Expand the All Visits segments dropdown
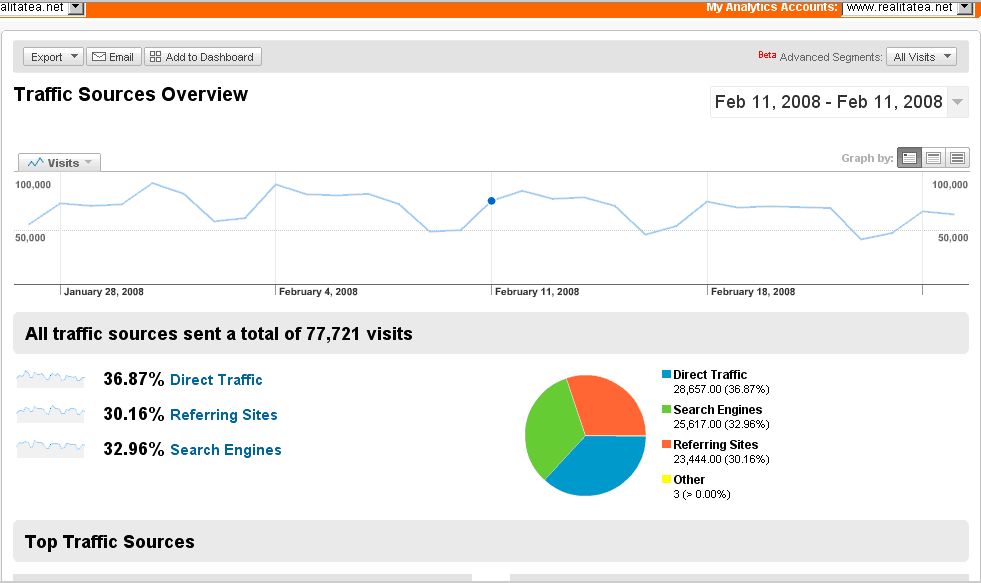 pos(921,57)
